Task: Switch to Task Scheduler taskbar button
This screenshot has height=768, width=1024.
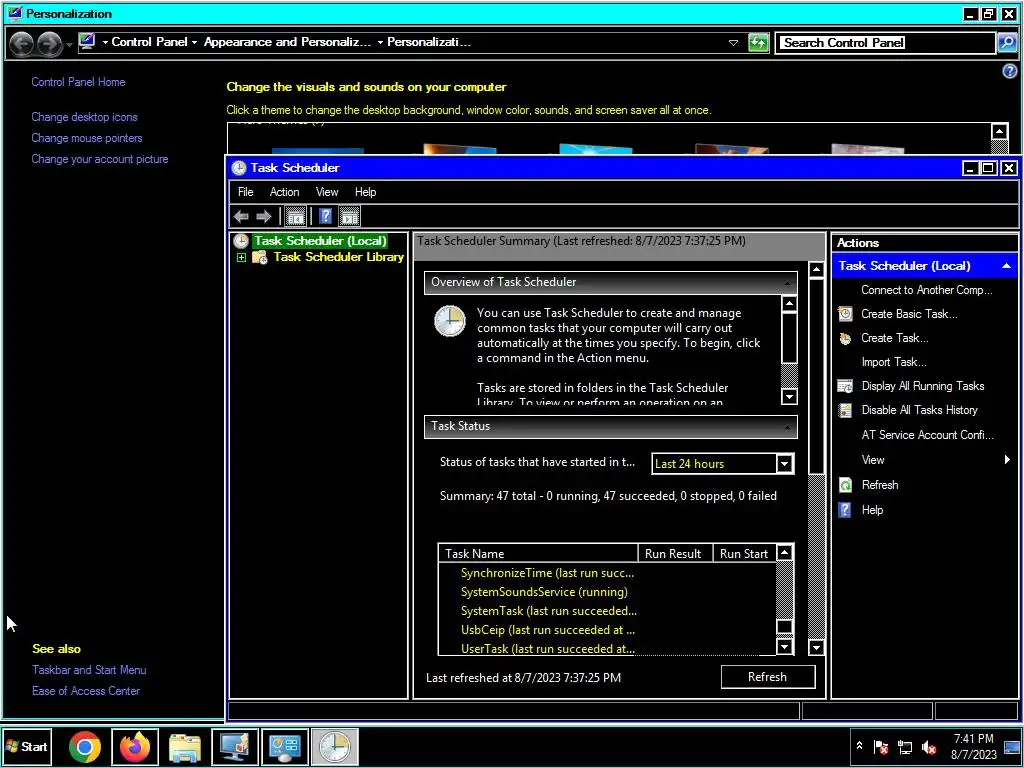Action: (x=335, y=746)
